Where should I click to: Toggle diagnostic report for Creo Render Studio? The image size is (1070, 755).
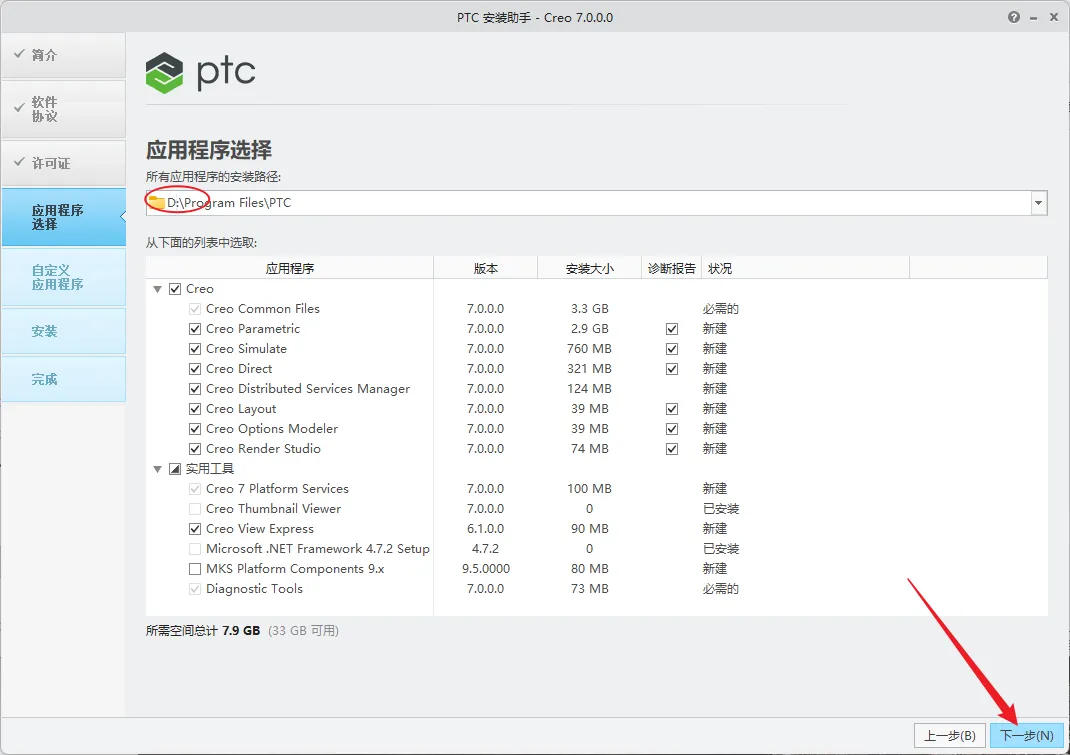pos(672,448)
